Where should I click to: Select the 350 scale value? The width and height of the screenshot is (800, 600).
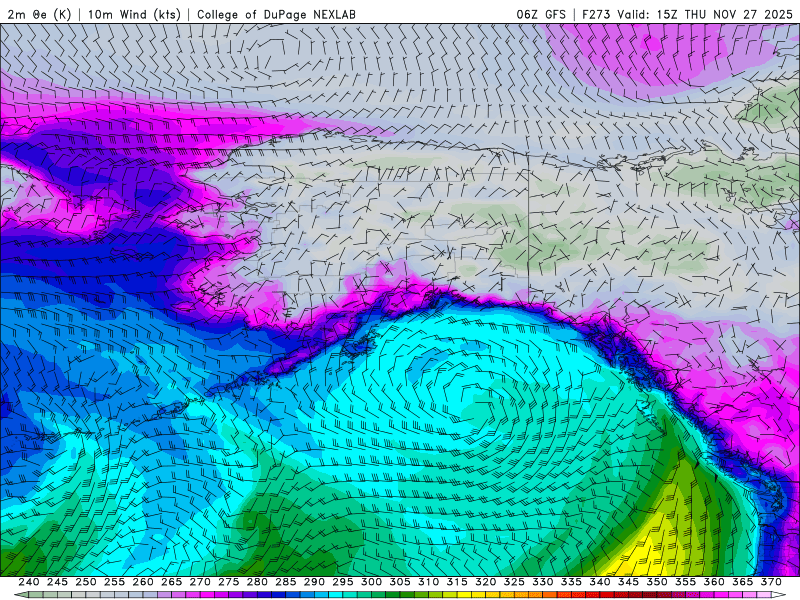point(657,582)
